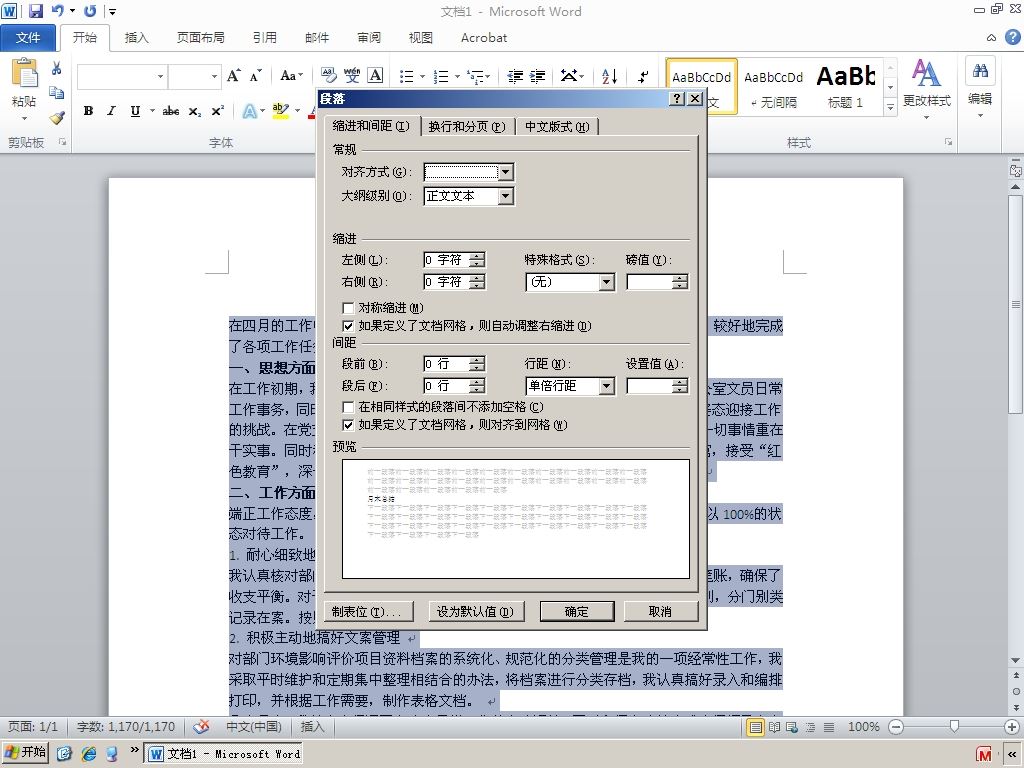Viewport: 1024px width, 768px height.
Task: Click the Text Effects glowing A icon
Action: 249,111
